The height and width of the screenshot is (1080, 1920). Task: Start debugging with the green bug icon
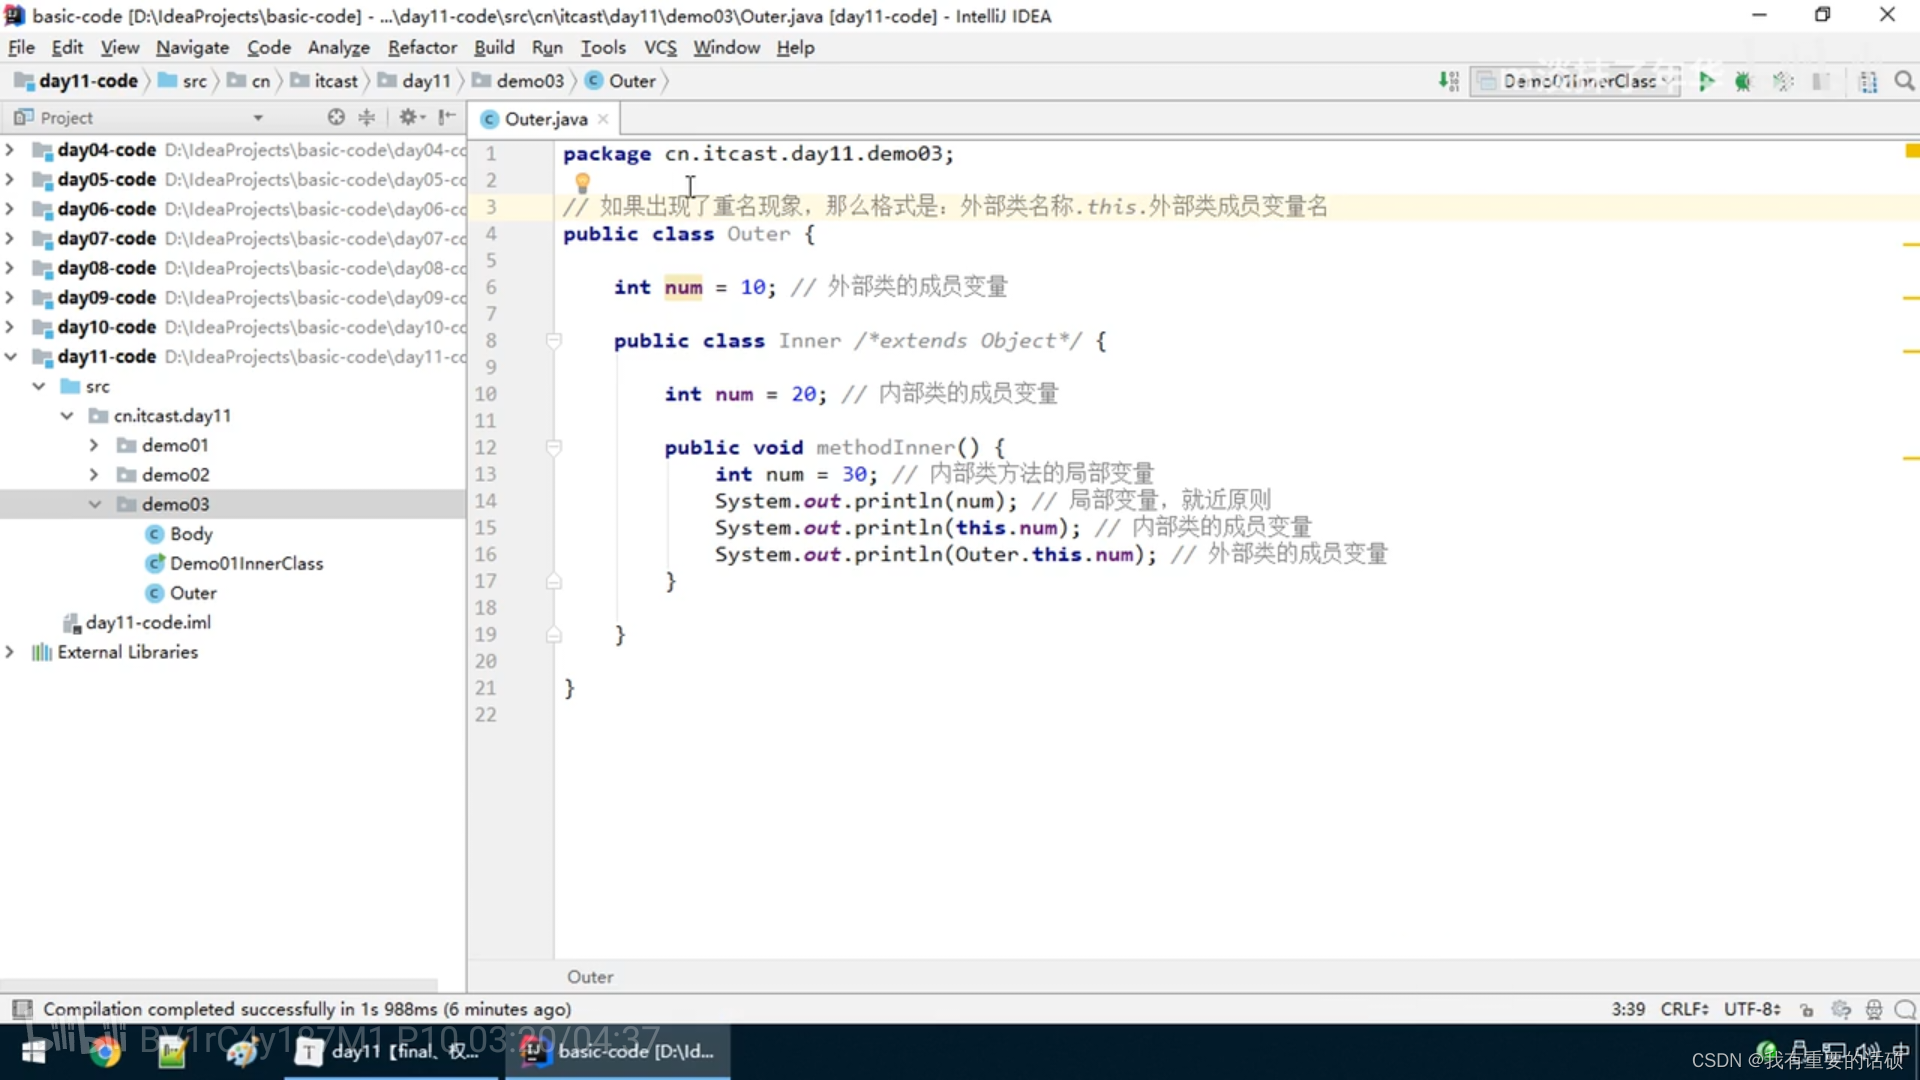coord(1743,81)
